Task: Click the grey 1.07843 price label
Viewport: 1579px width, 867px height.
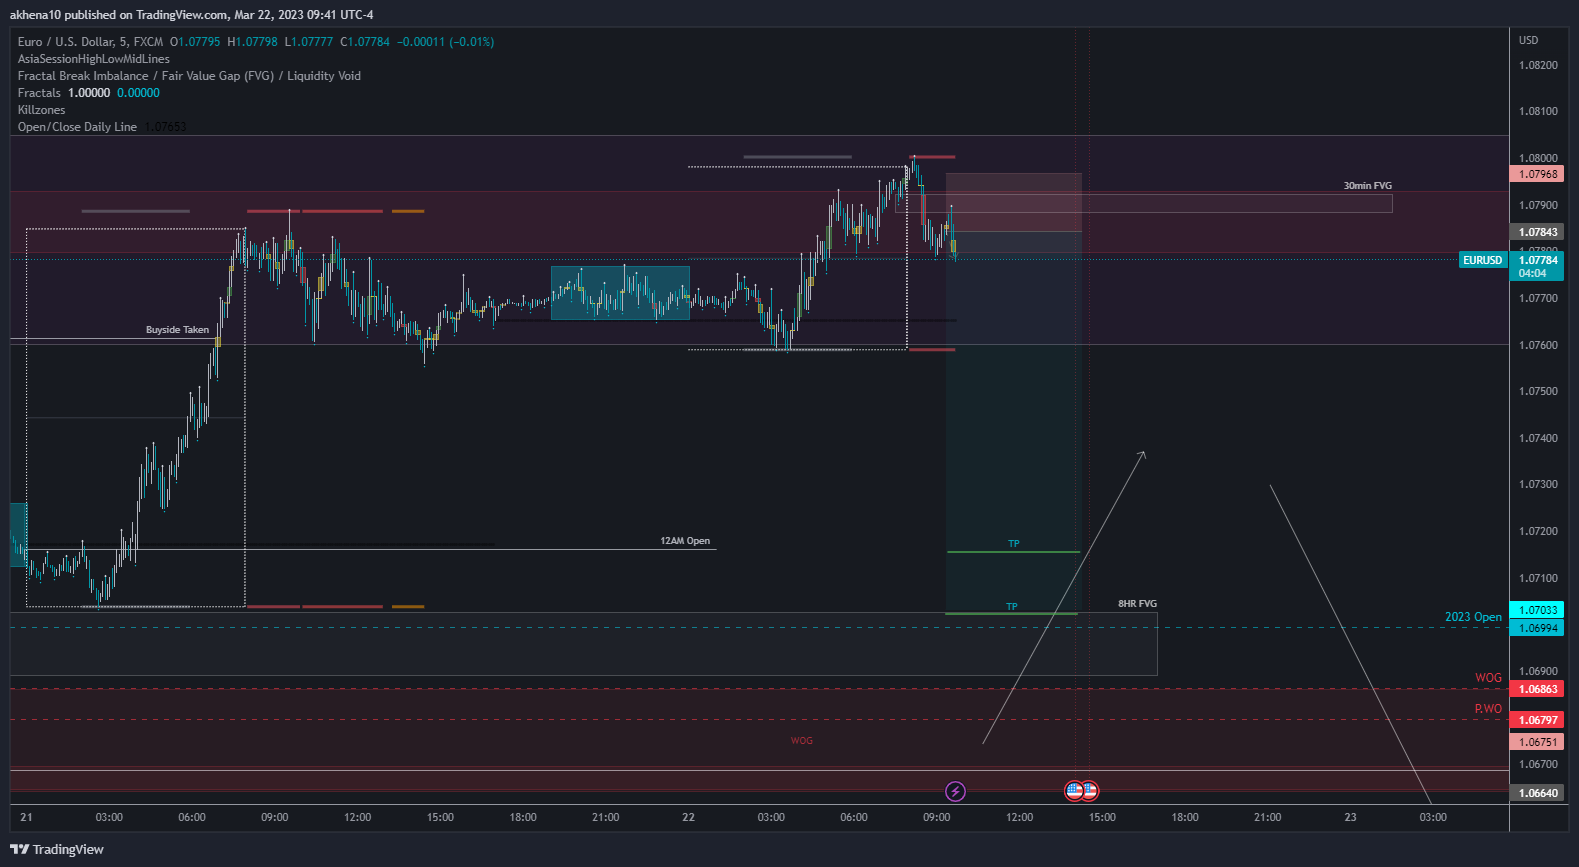Action: (x=1538, y=232)
